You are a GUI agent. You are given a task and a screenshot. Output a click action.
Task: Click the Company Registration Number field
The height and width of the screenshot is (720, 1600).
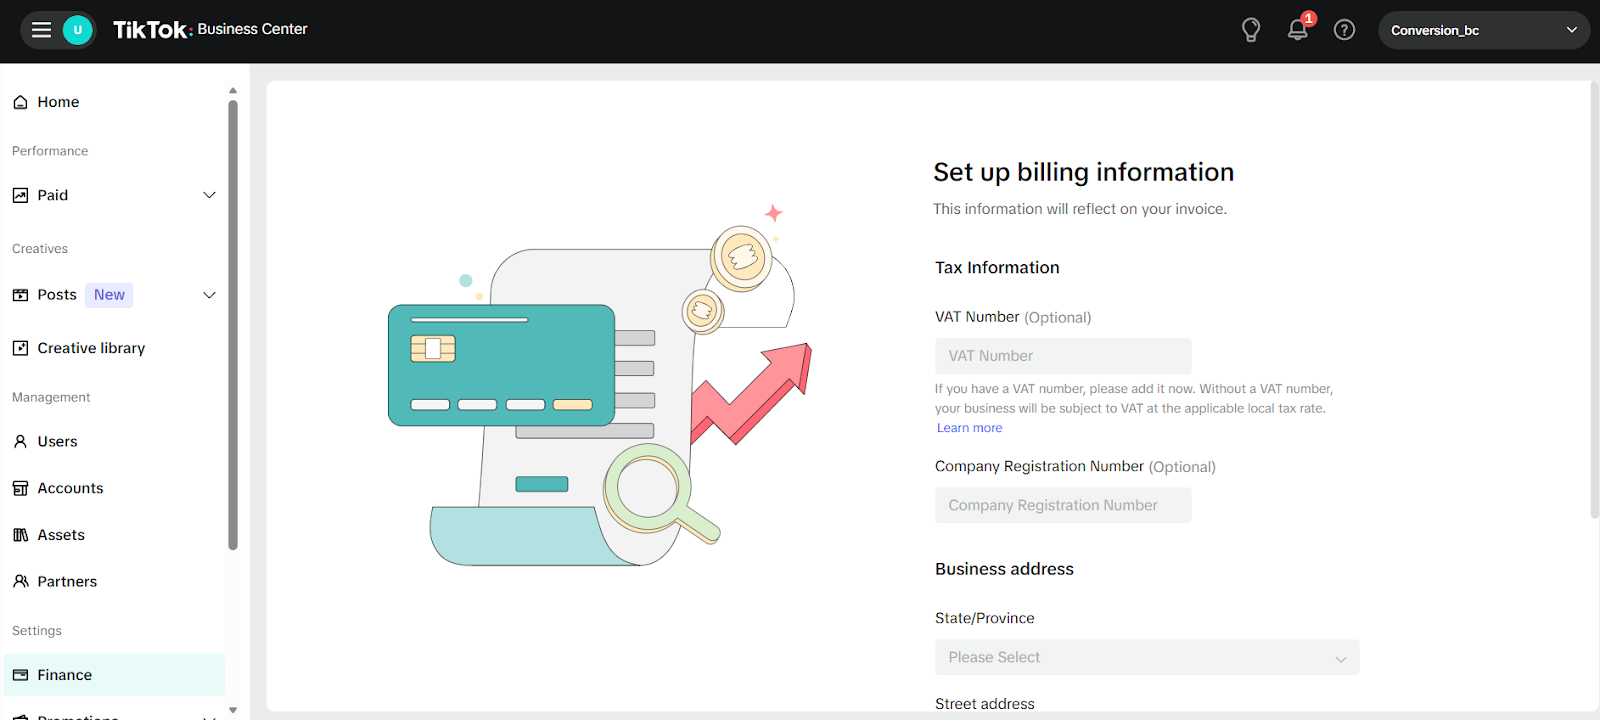click(1062, 505)
